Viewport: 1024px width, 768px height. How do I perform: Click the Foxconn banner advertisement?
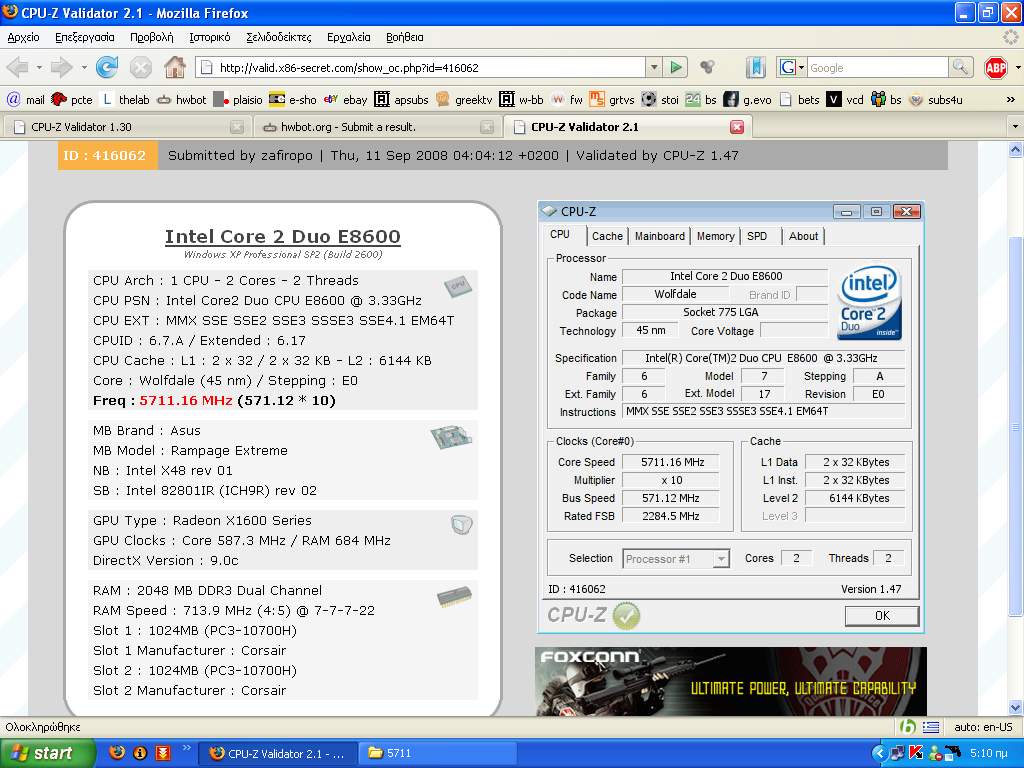click(731, 681)
